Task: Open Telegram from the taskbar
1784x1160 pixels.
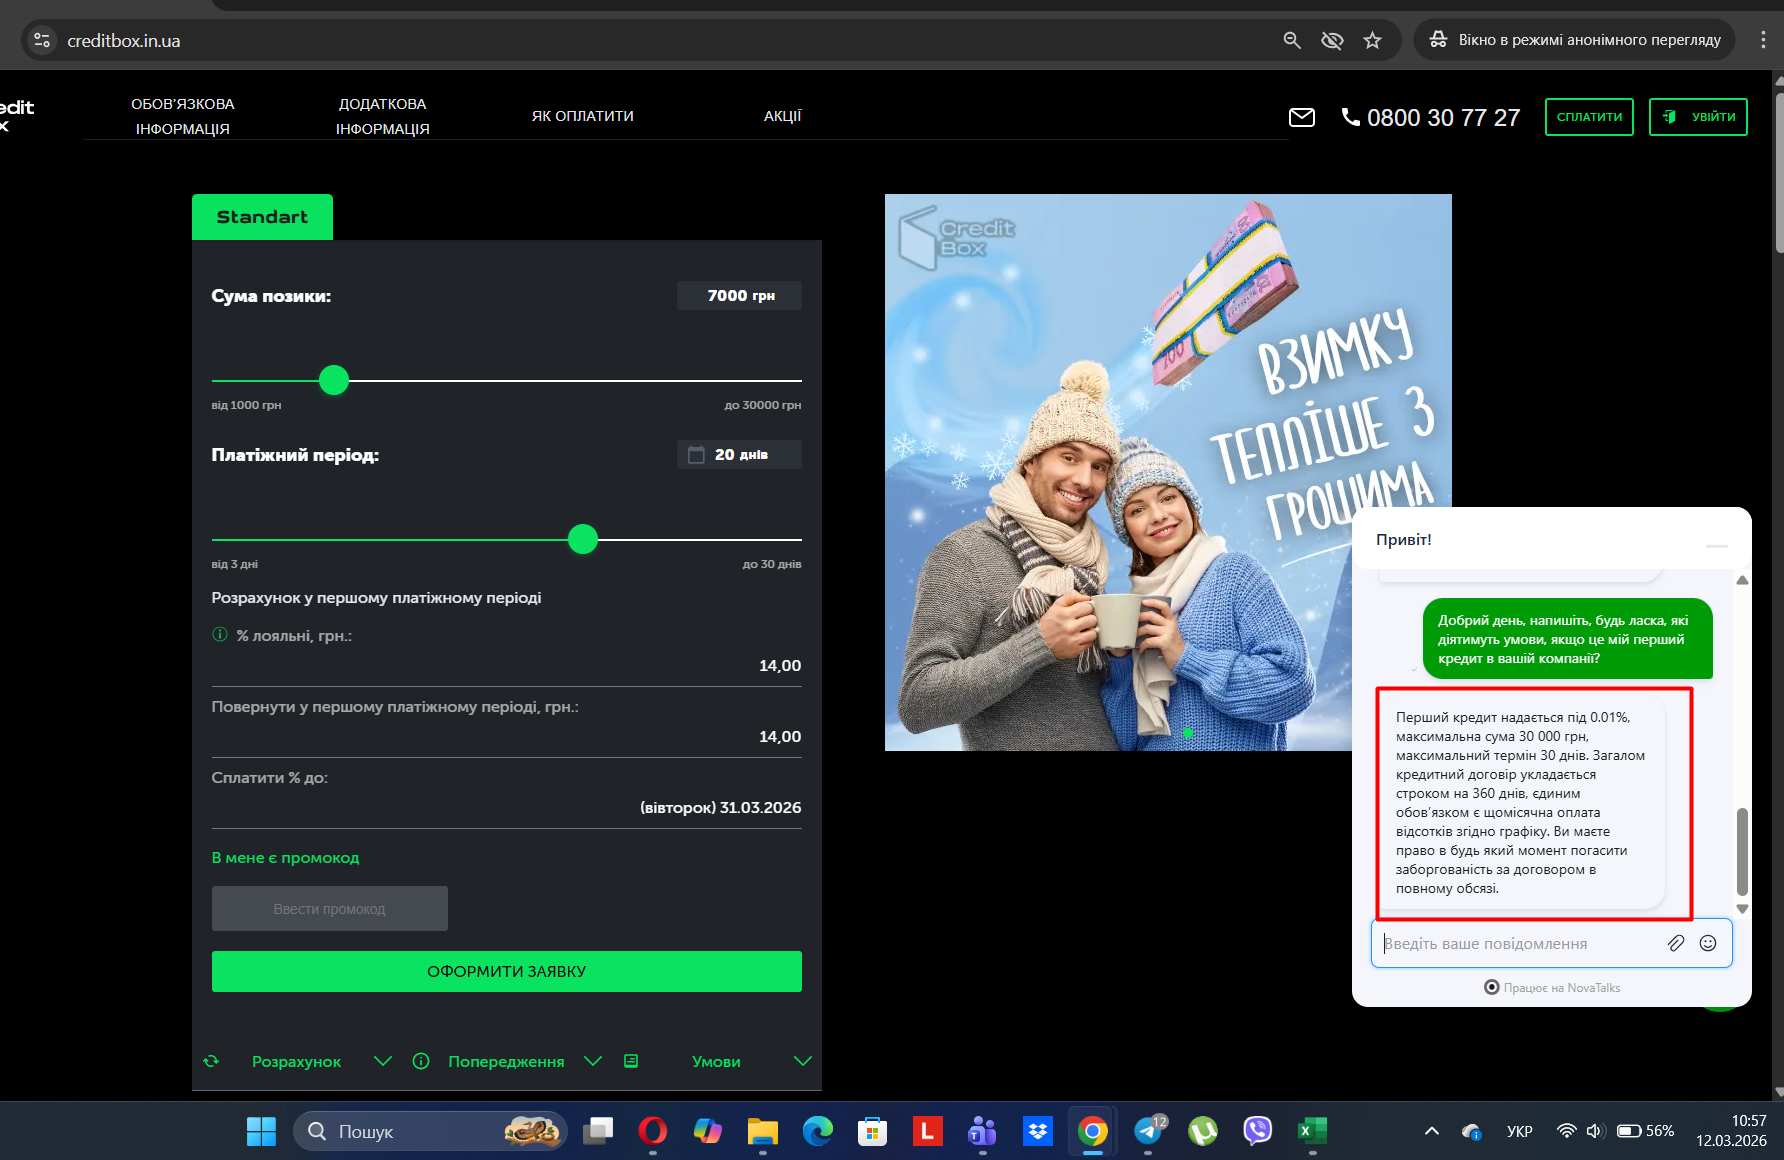Action: pos(1148,1131)
